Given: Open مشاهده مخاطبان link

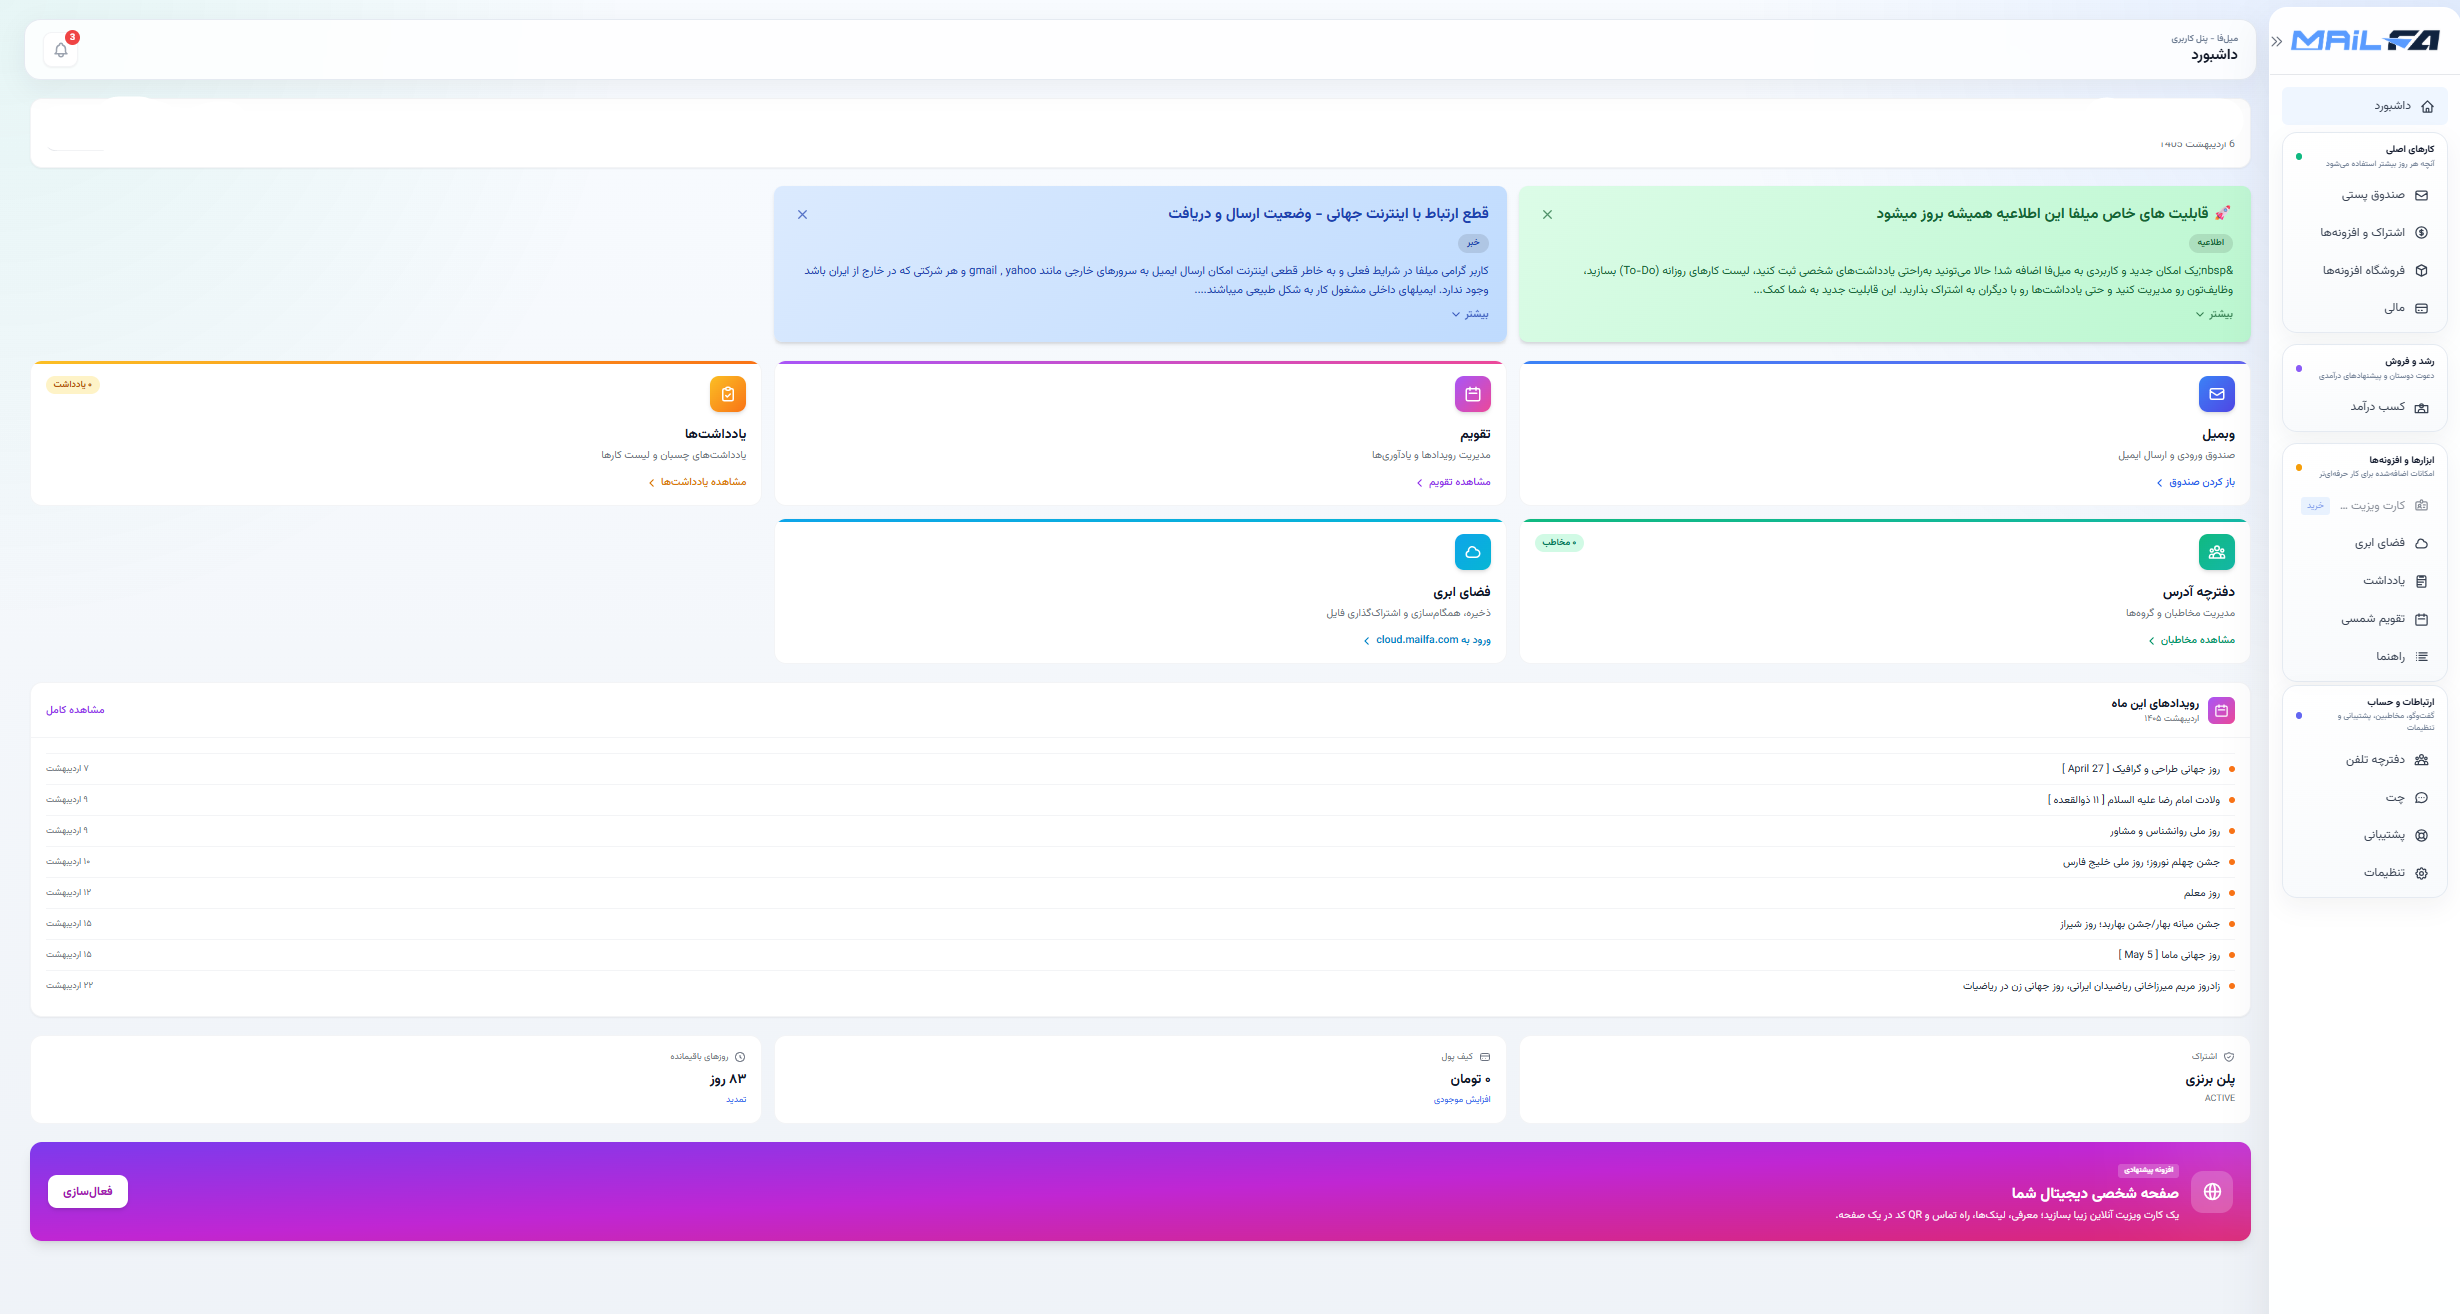Looking at the screenshot, I should (x=2191, y=640).
